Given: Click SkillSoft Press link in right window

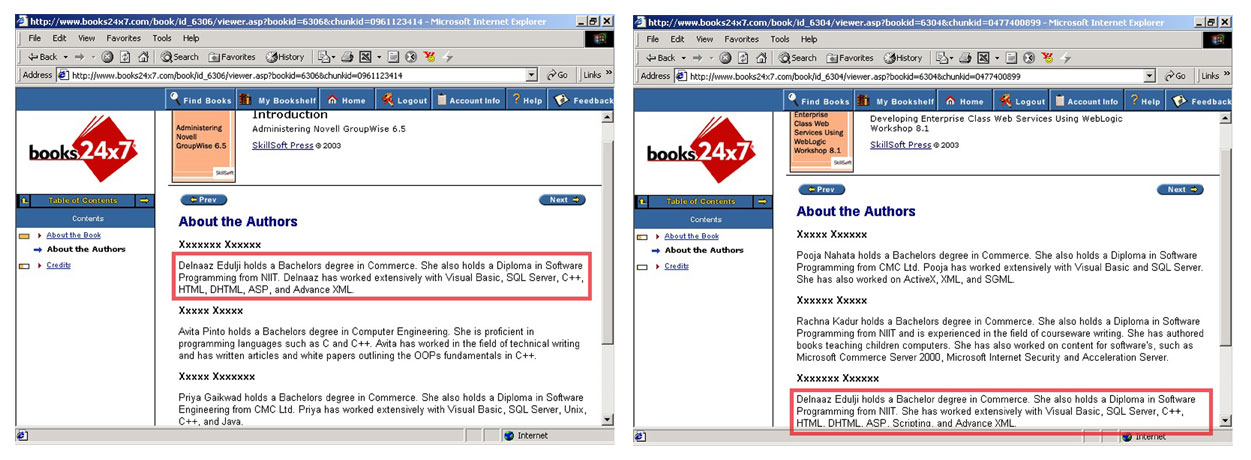Looking at the screenshot, I should tap(901, 145).
